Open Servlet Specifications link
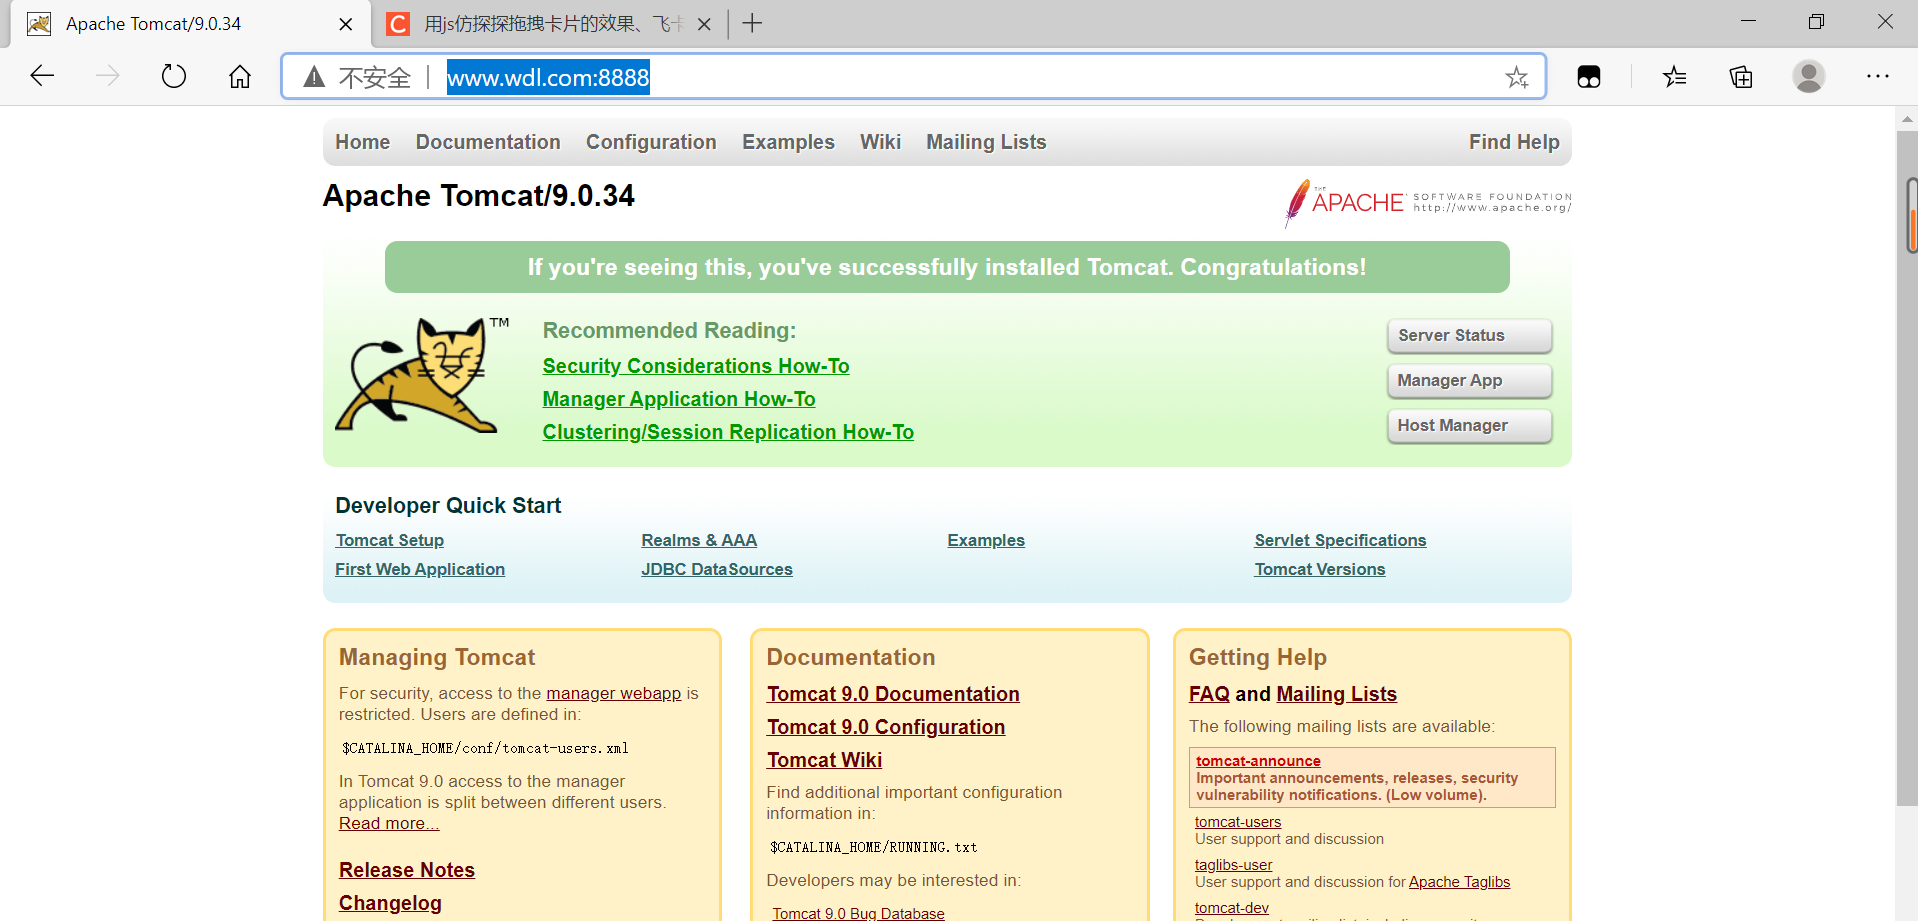 1340,540
